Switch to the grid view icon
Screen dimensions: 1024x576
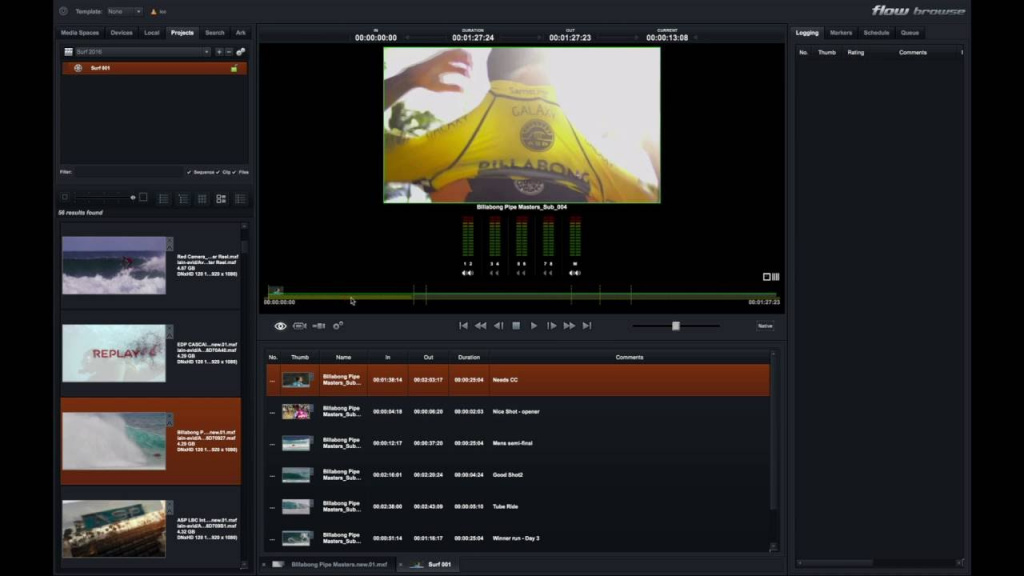pyautogui.click(x=202, y=199)
